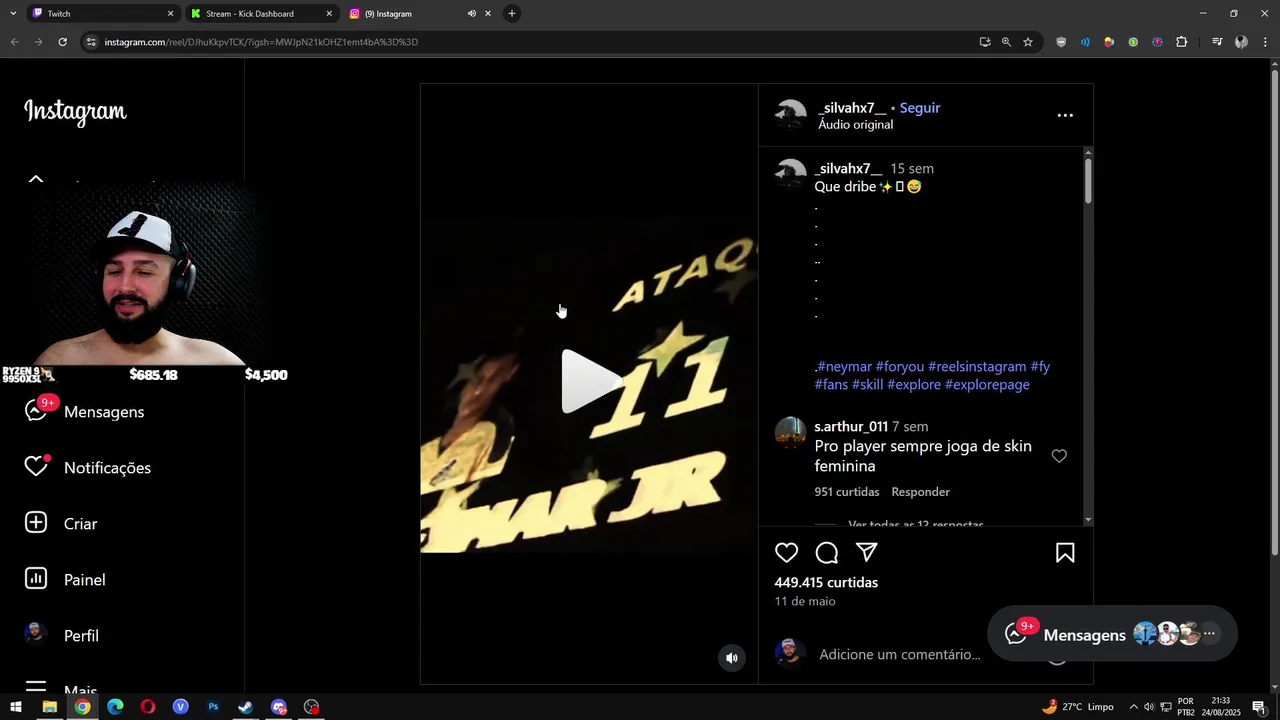The width and height of the screenshot is (1280, 720).
Task: Install the app via address bar icon
Action: pyautogui.click(x=985, y=42)
